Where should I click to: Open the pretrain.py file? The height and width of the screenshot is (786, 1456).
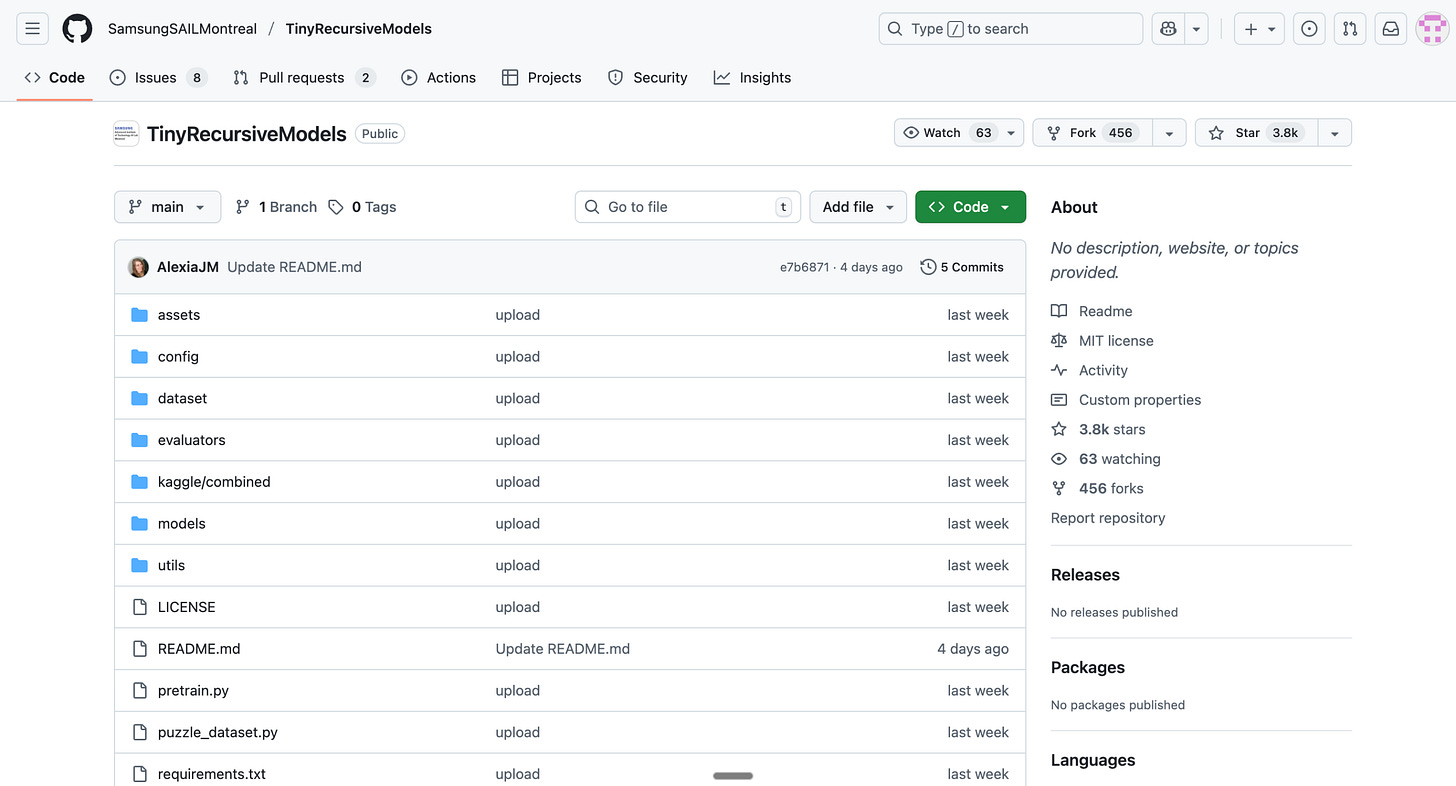(x=193, y=691)
